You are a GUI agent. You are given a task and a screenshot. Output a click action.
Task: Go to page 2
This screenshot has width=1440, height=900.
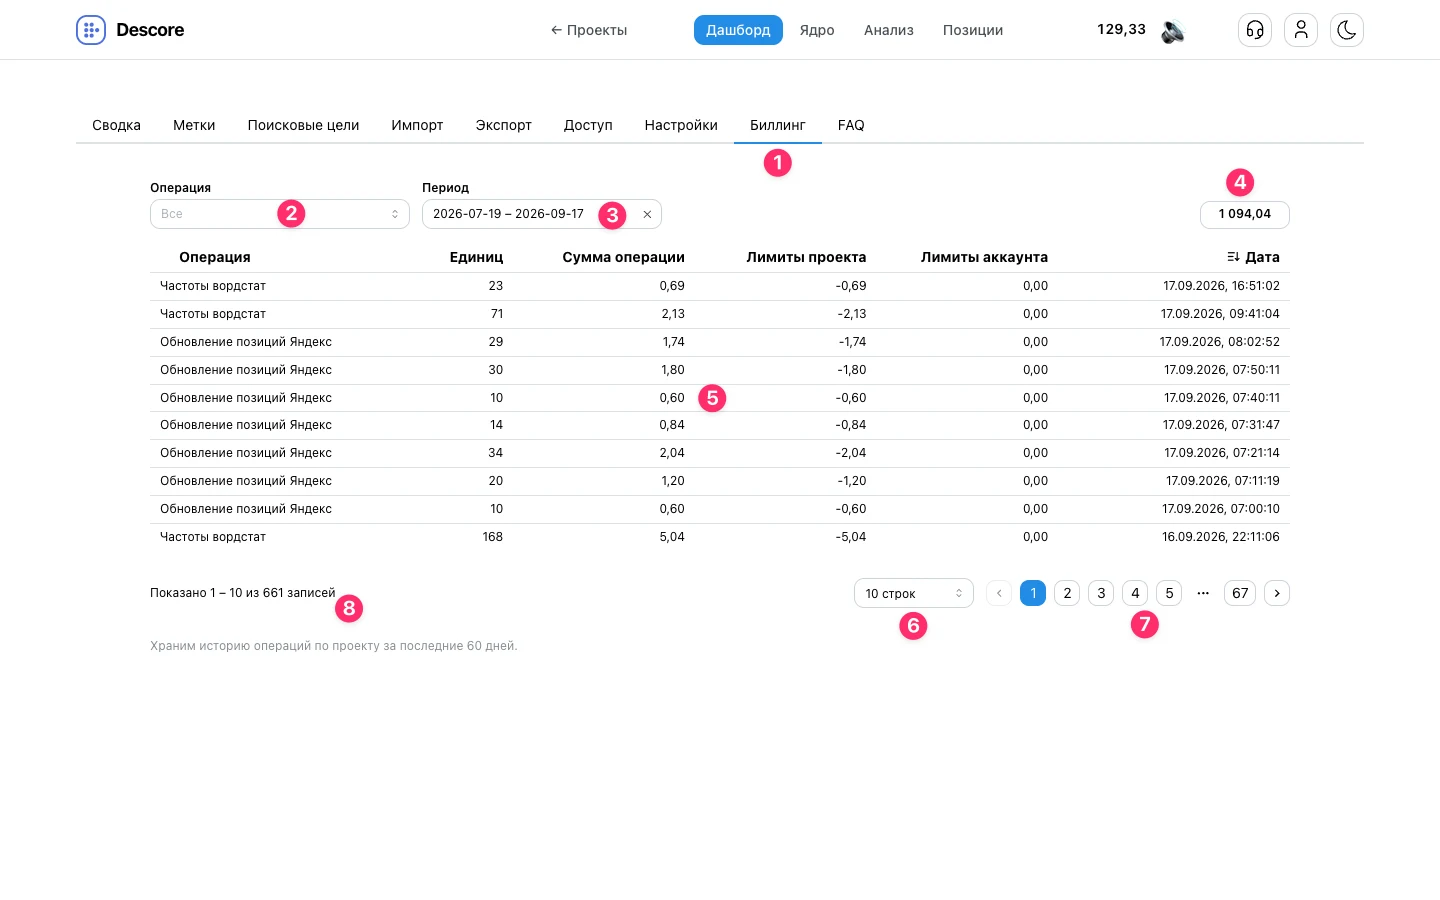pyautogui.click(x=1067, y=593)
